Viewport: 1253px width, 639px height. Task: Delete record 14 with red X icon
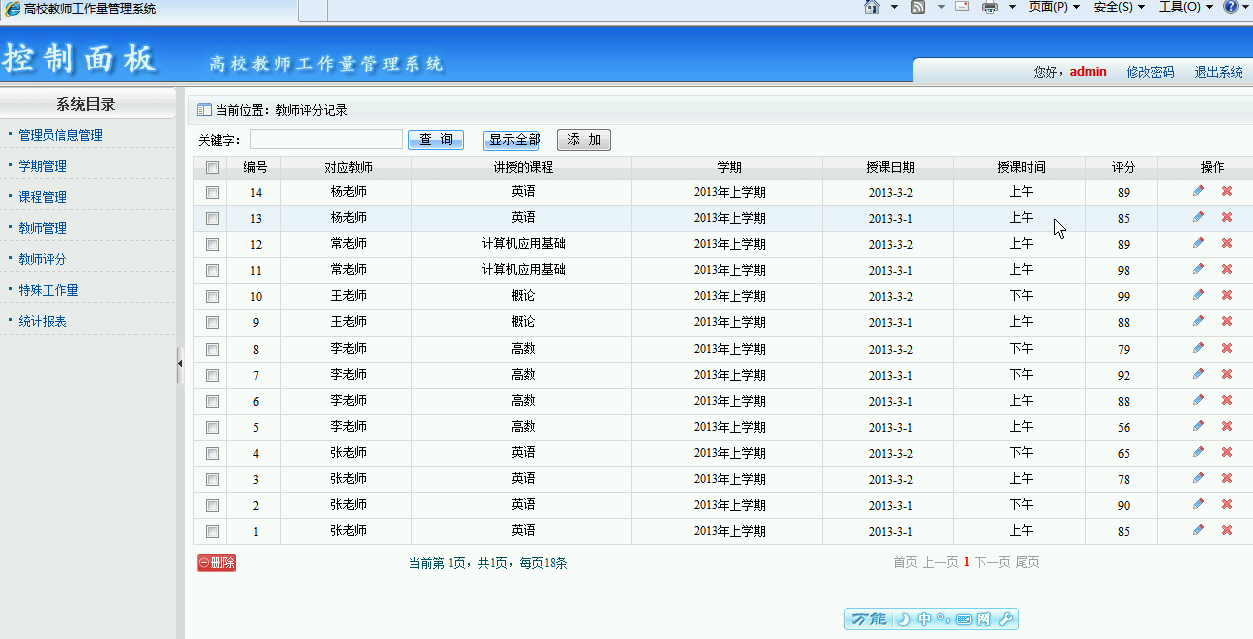pos(1227,191)
